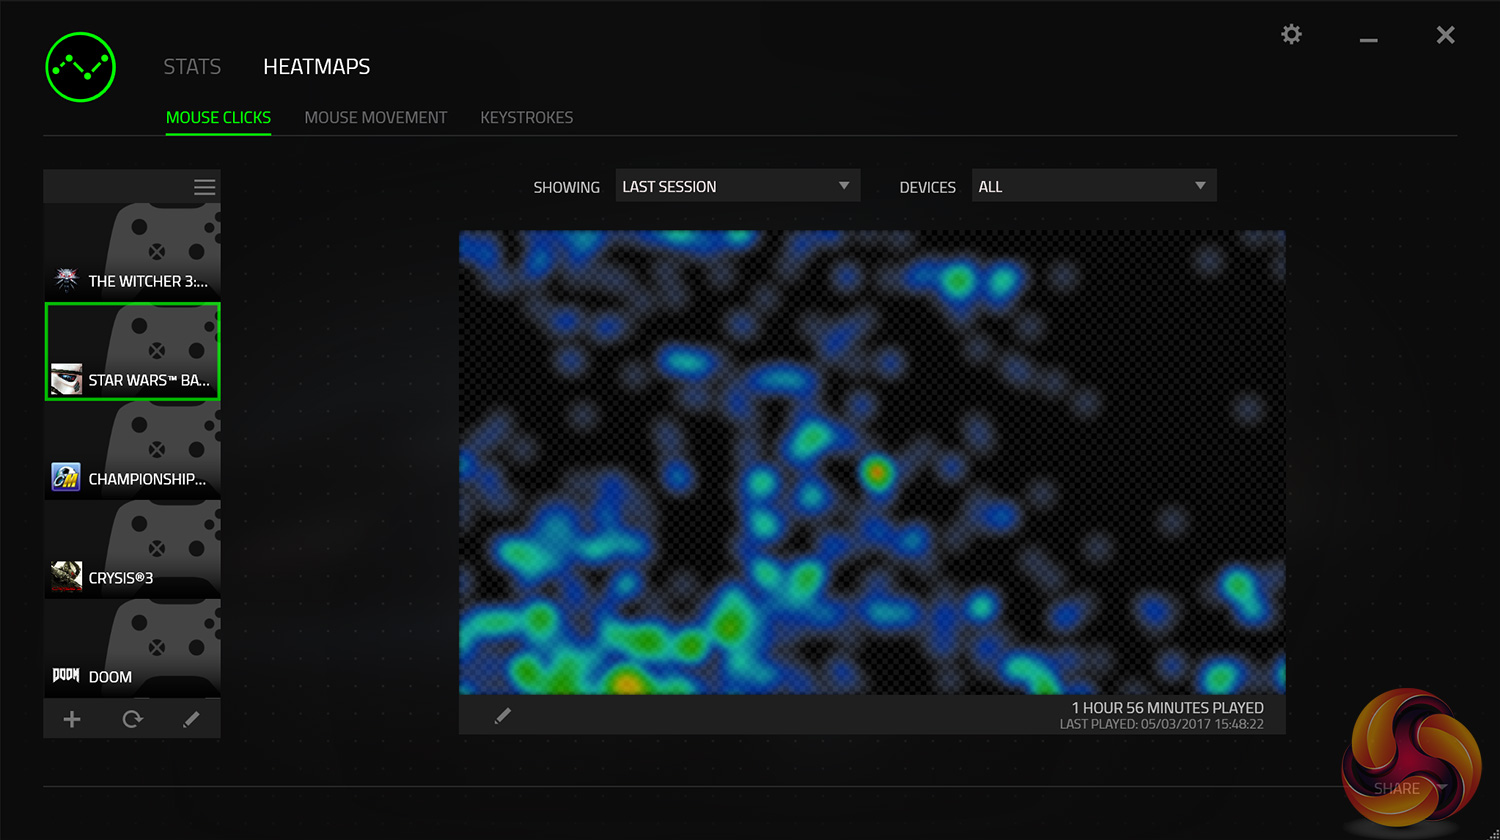Click the Razer Stats green logo icon
1500x840 pixels.
point(81,67)
